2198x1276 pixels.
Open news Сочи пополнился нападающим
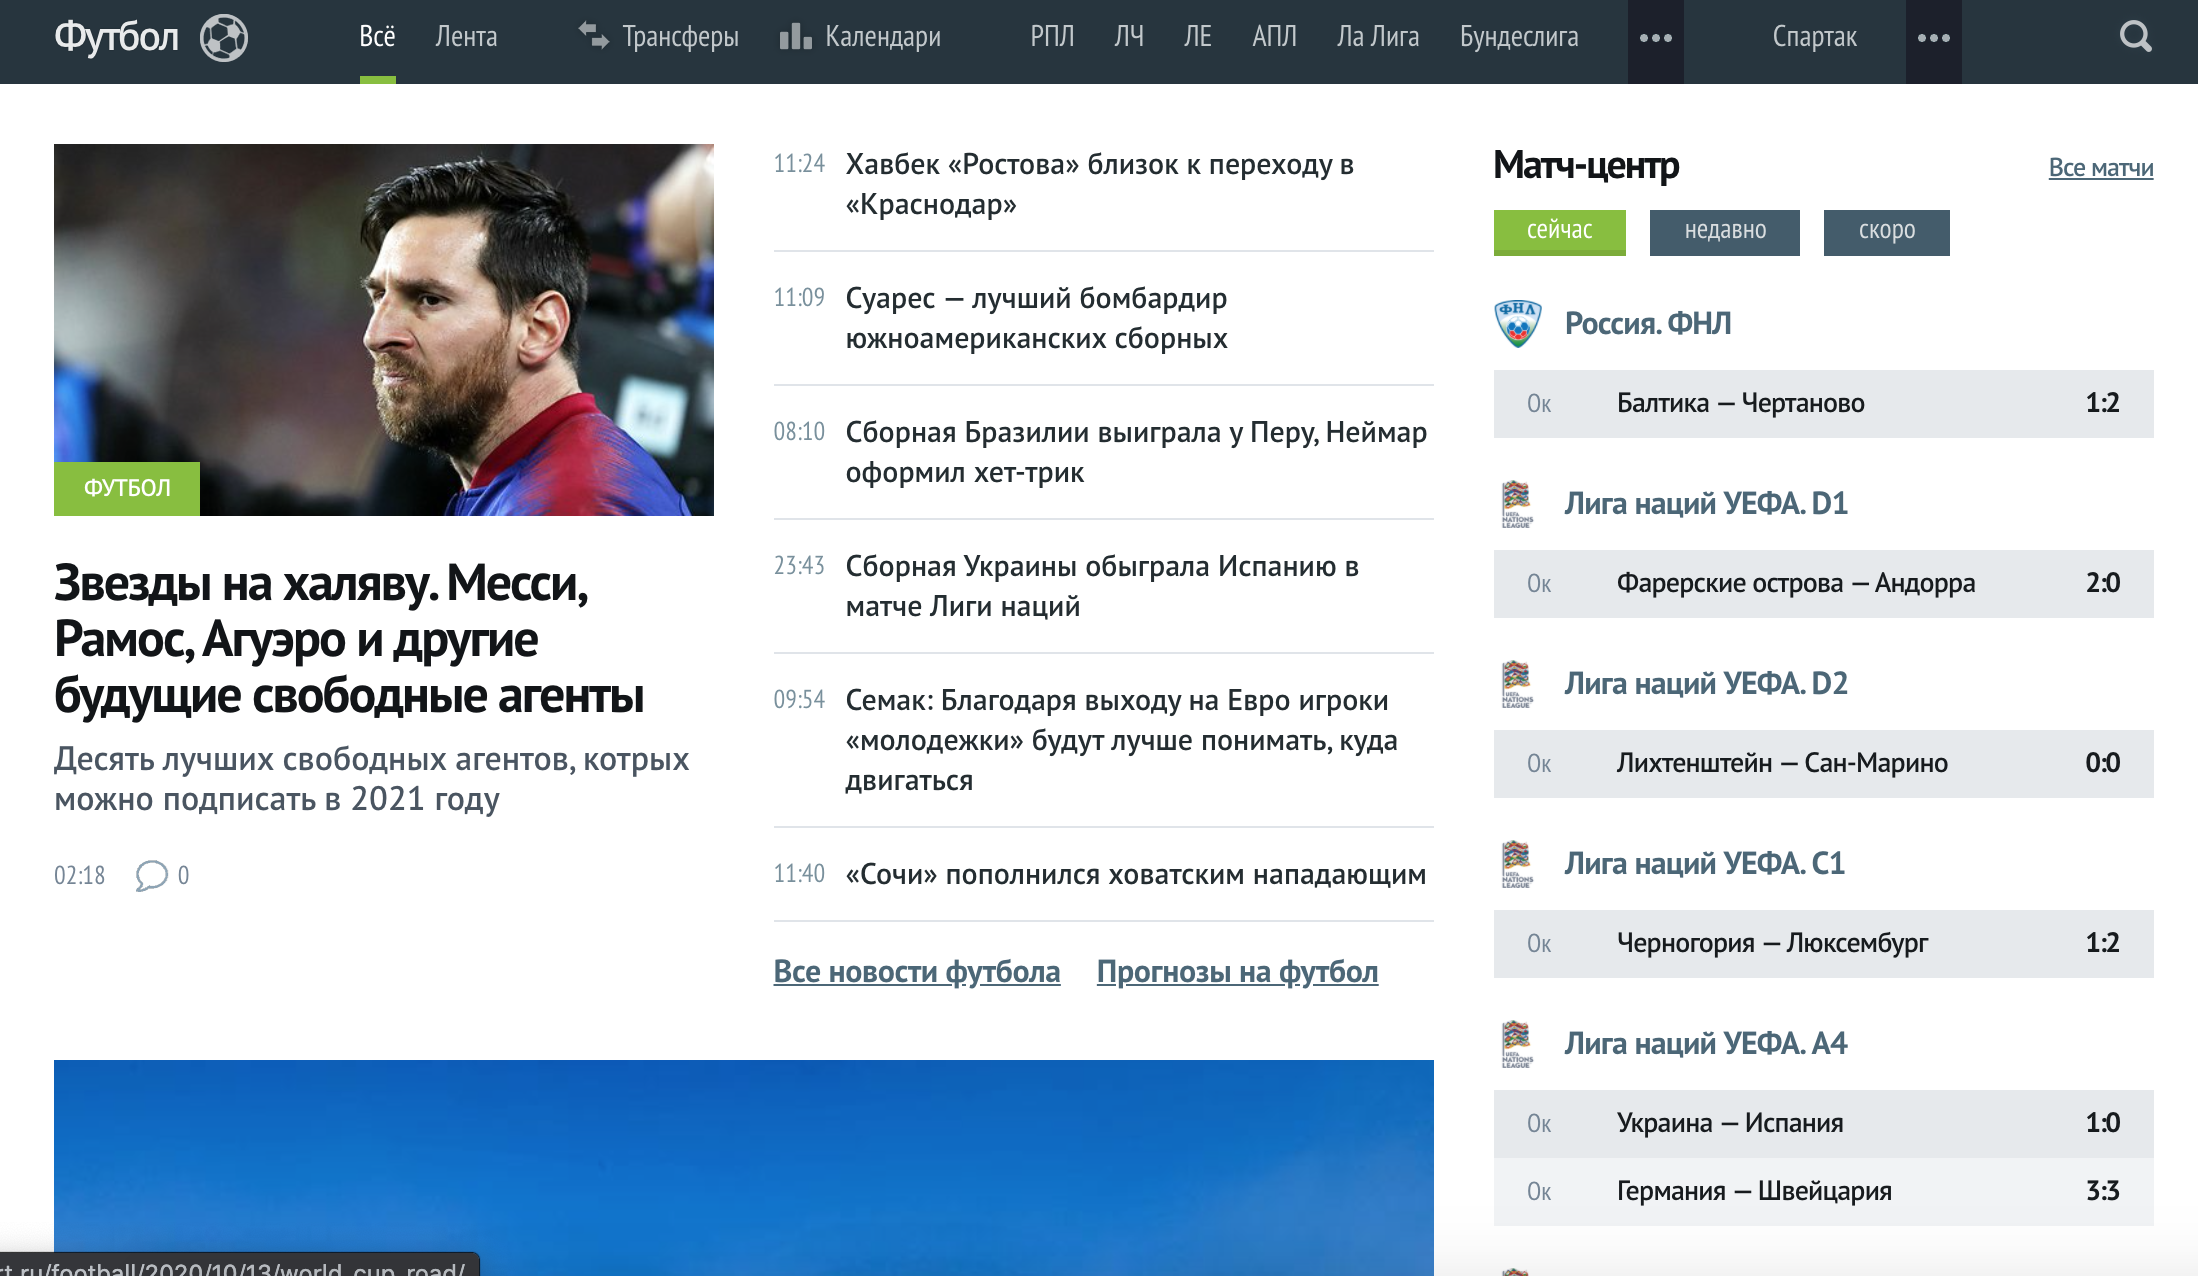1136,874
